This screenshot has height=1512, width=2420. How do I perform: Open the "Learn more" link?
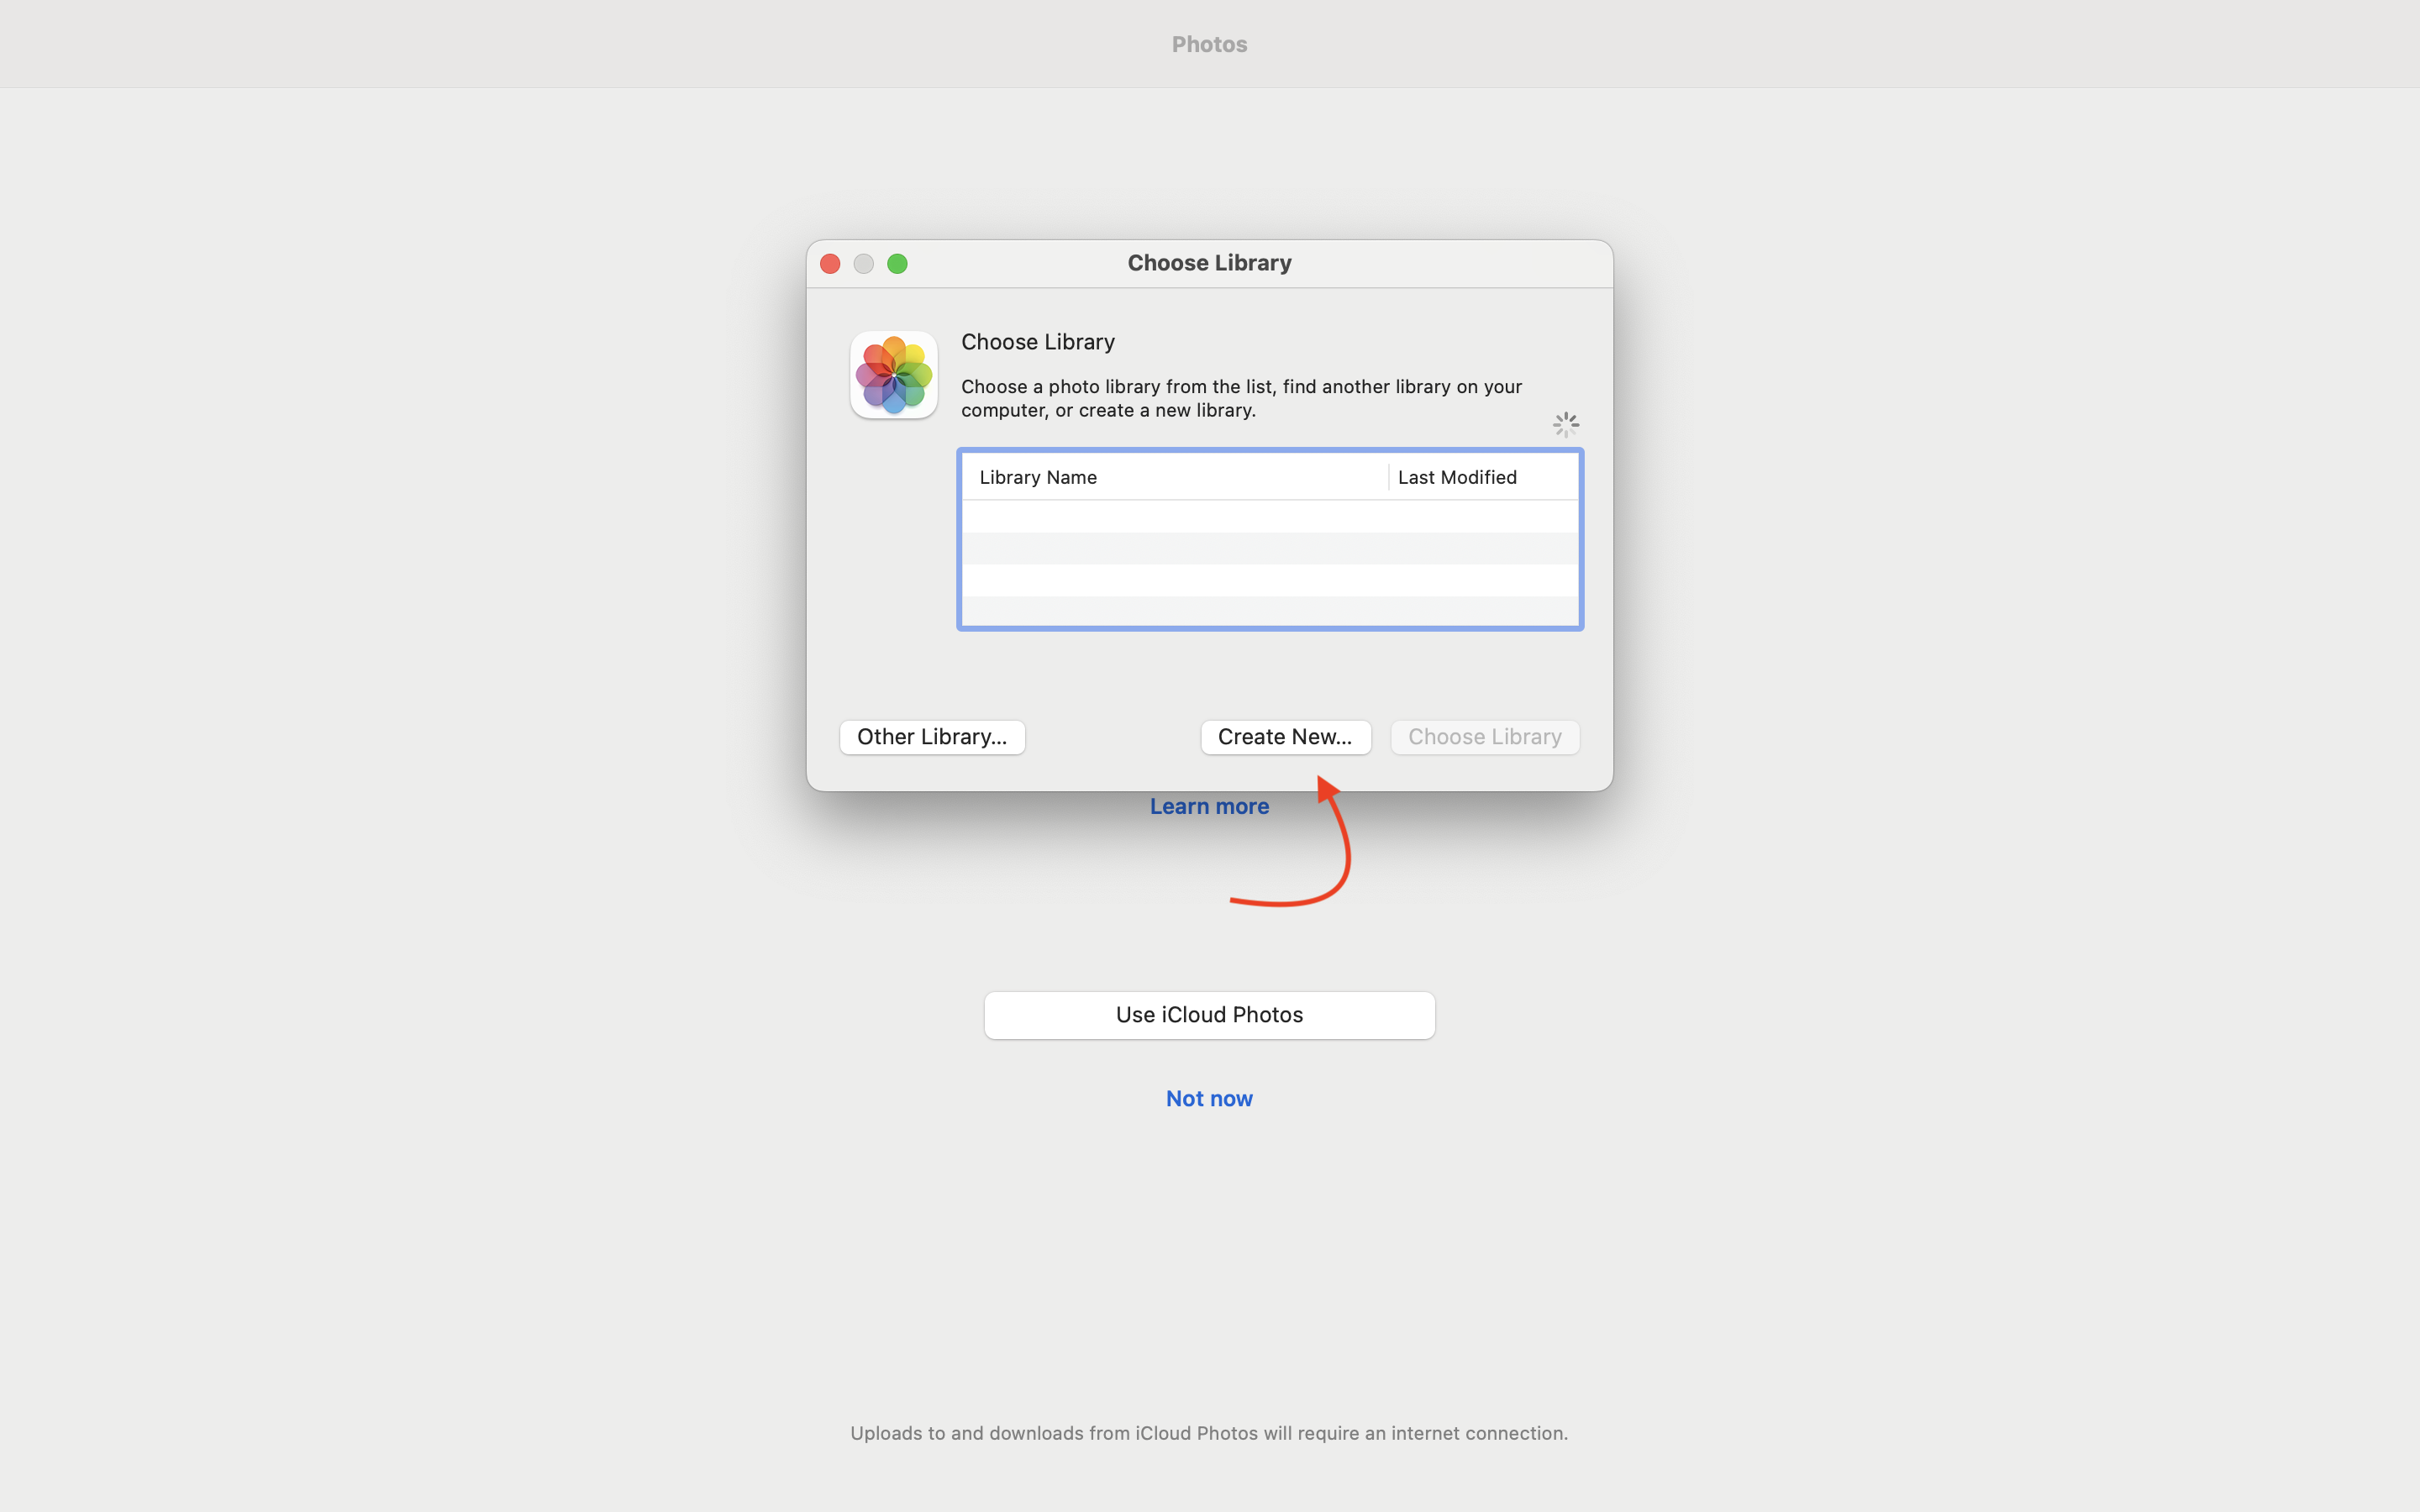[x=1209, y=806]
